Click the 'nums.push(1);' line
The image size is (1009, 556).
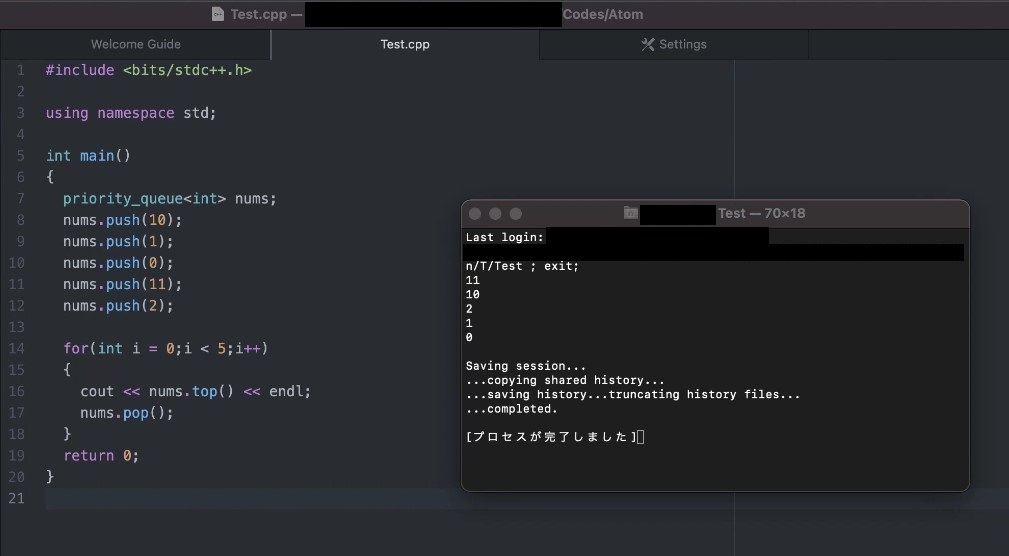118,241
